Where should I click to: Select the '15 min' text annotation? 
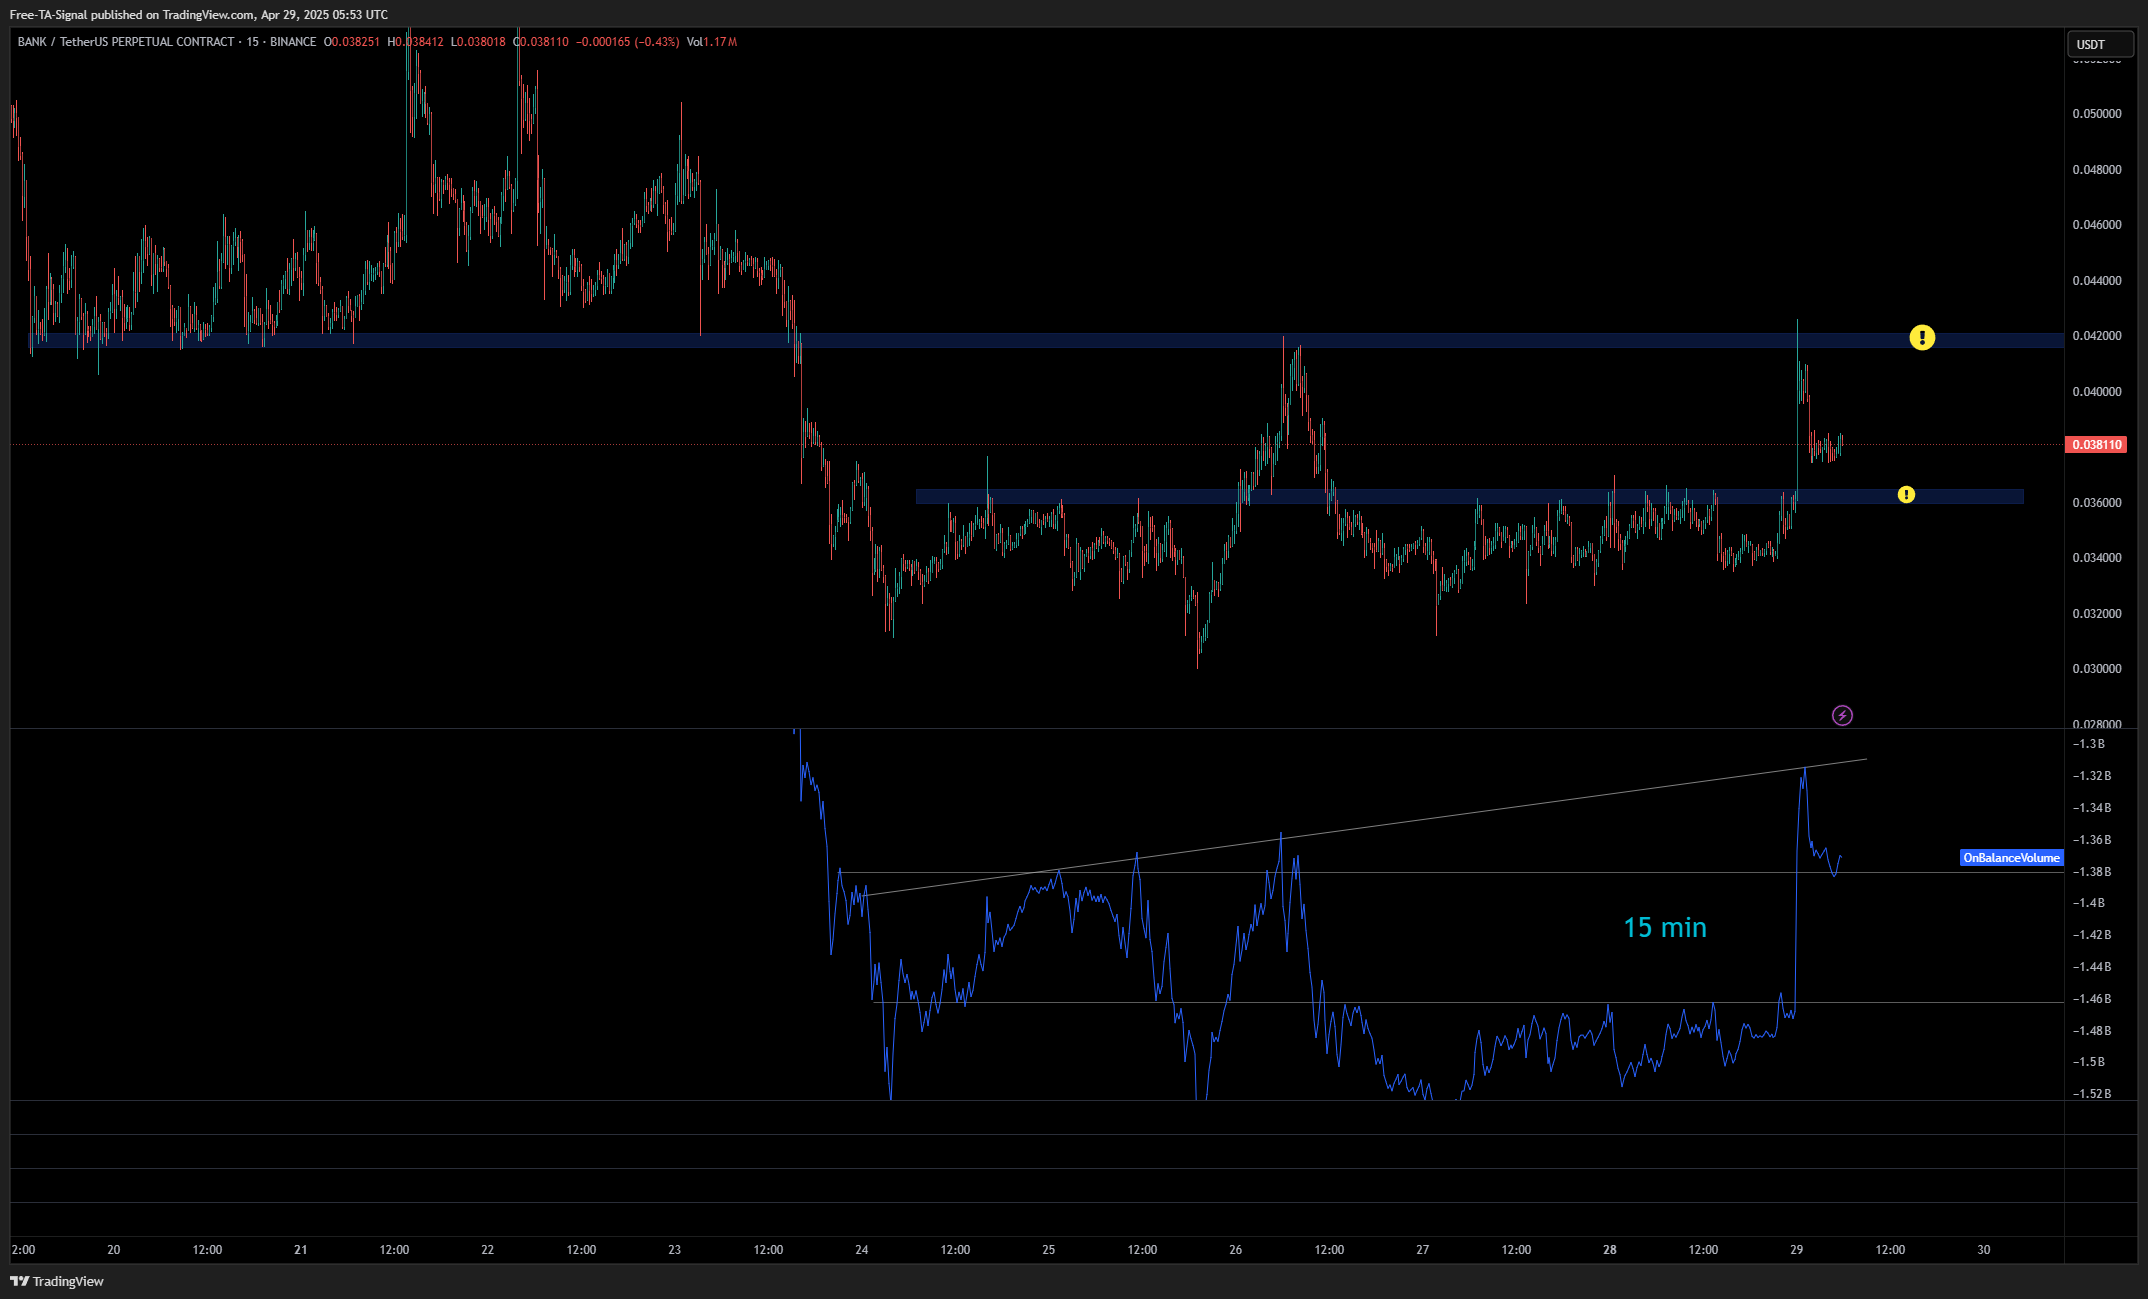[x=1665, y=928]
